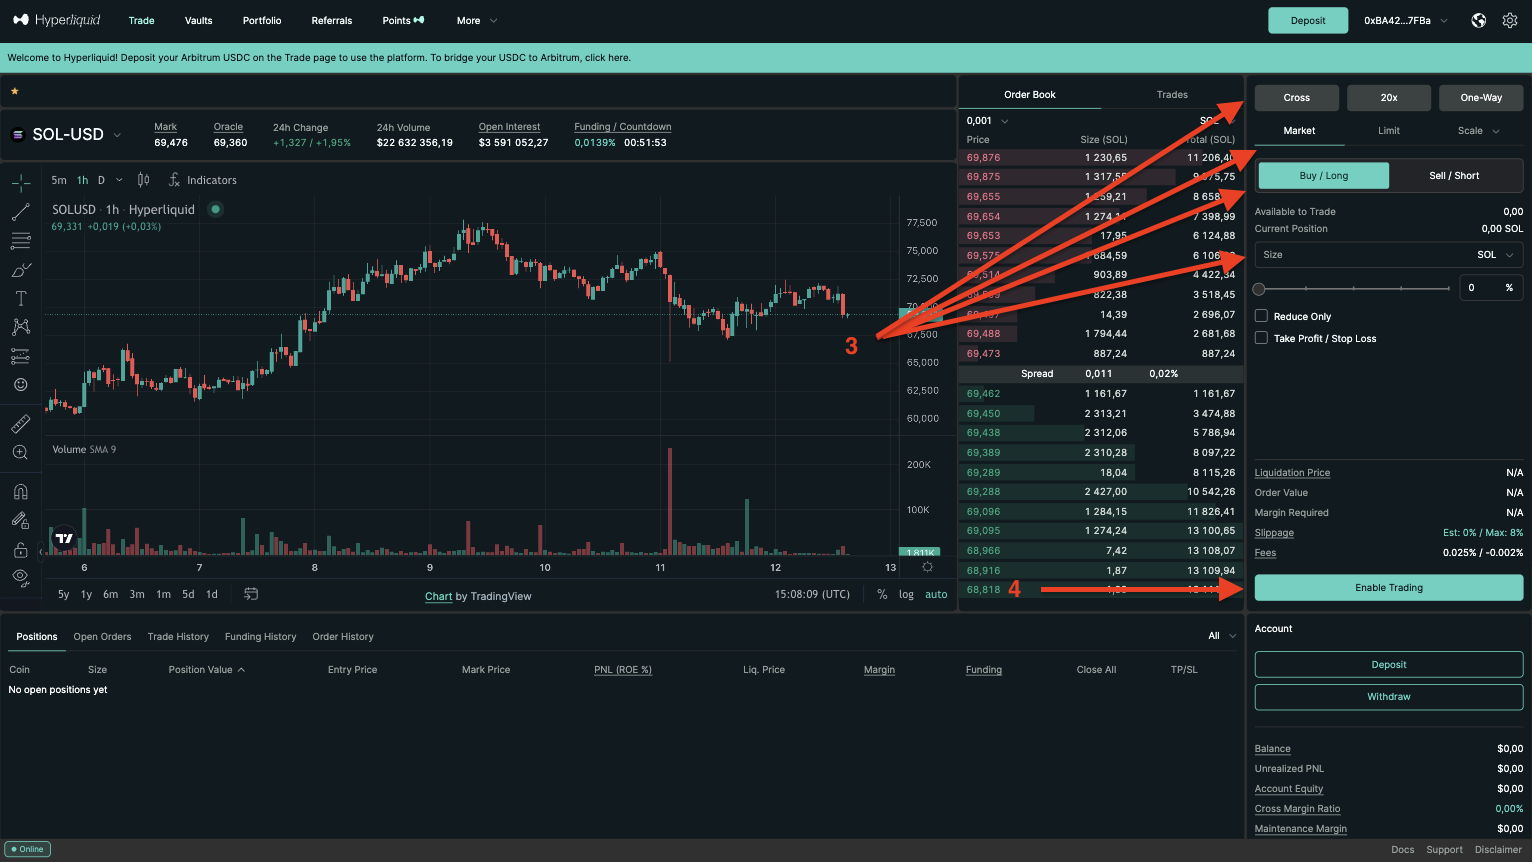Switch to the Trades tab
1532x862 pixels.
[x=1170, y=94]
